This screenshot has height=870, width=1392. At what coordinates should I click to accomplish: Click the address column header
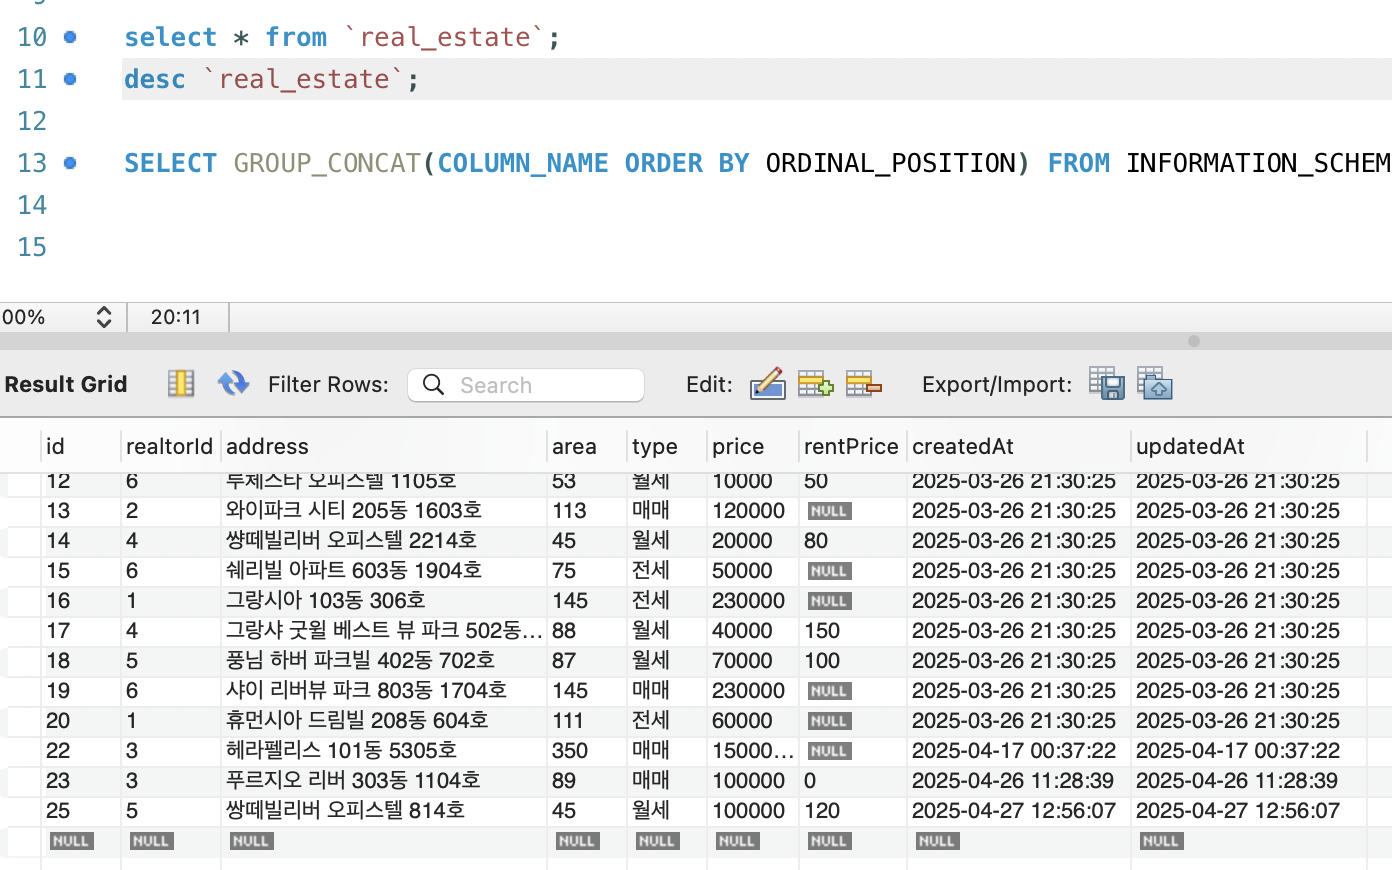267,447
